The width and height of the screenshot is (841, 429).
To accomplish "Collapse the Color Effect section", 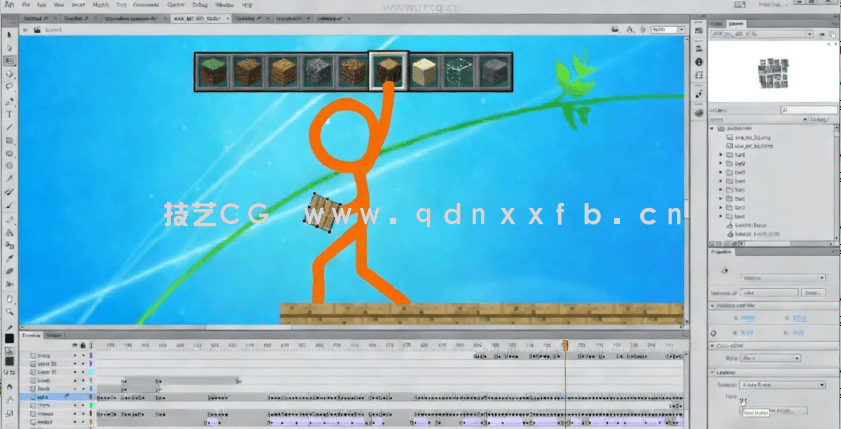I will [713, 346].
